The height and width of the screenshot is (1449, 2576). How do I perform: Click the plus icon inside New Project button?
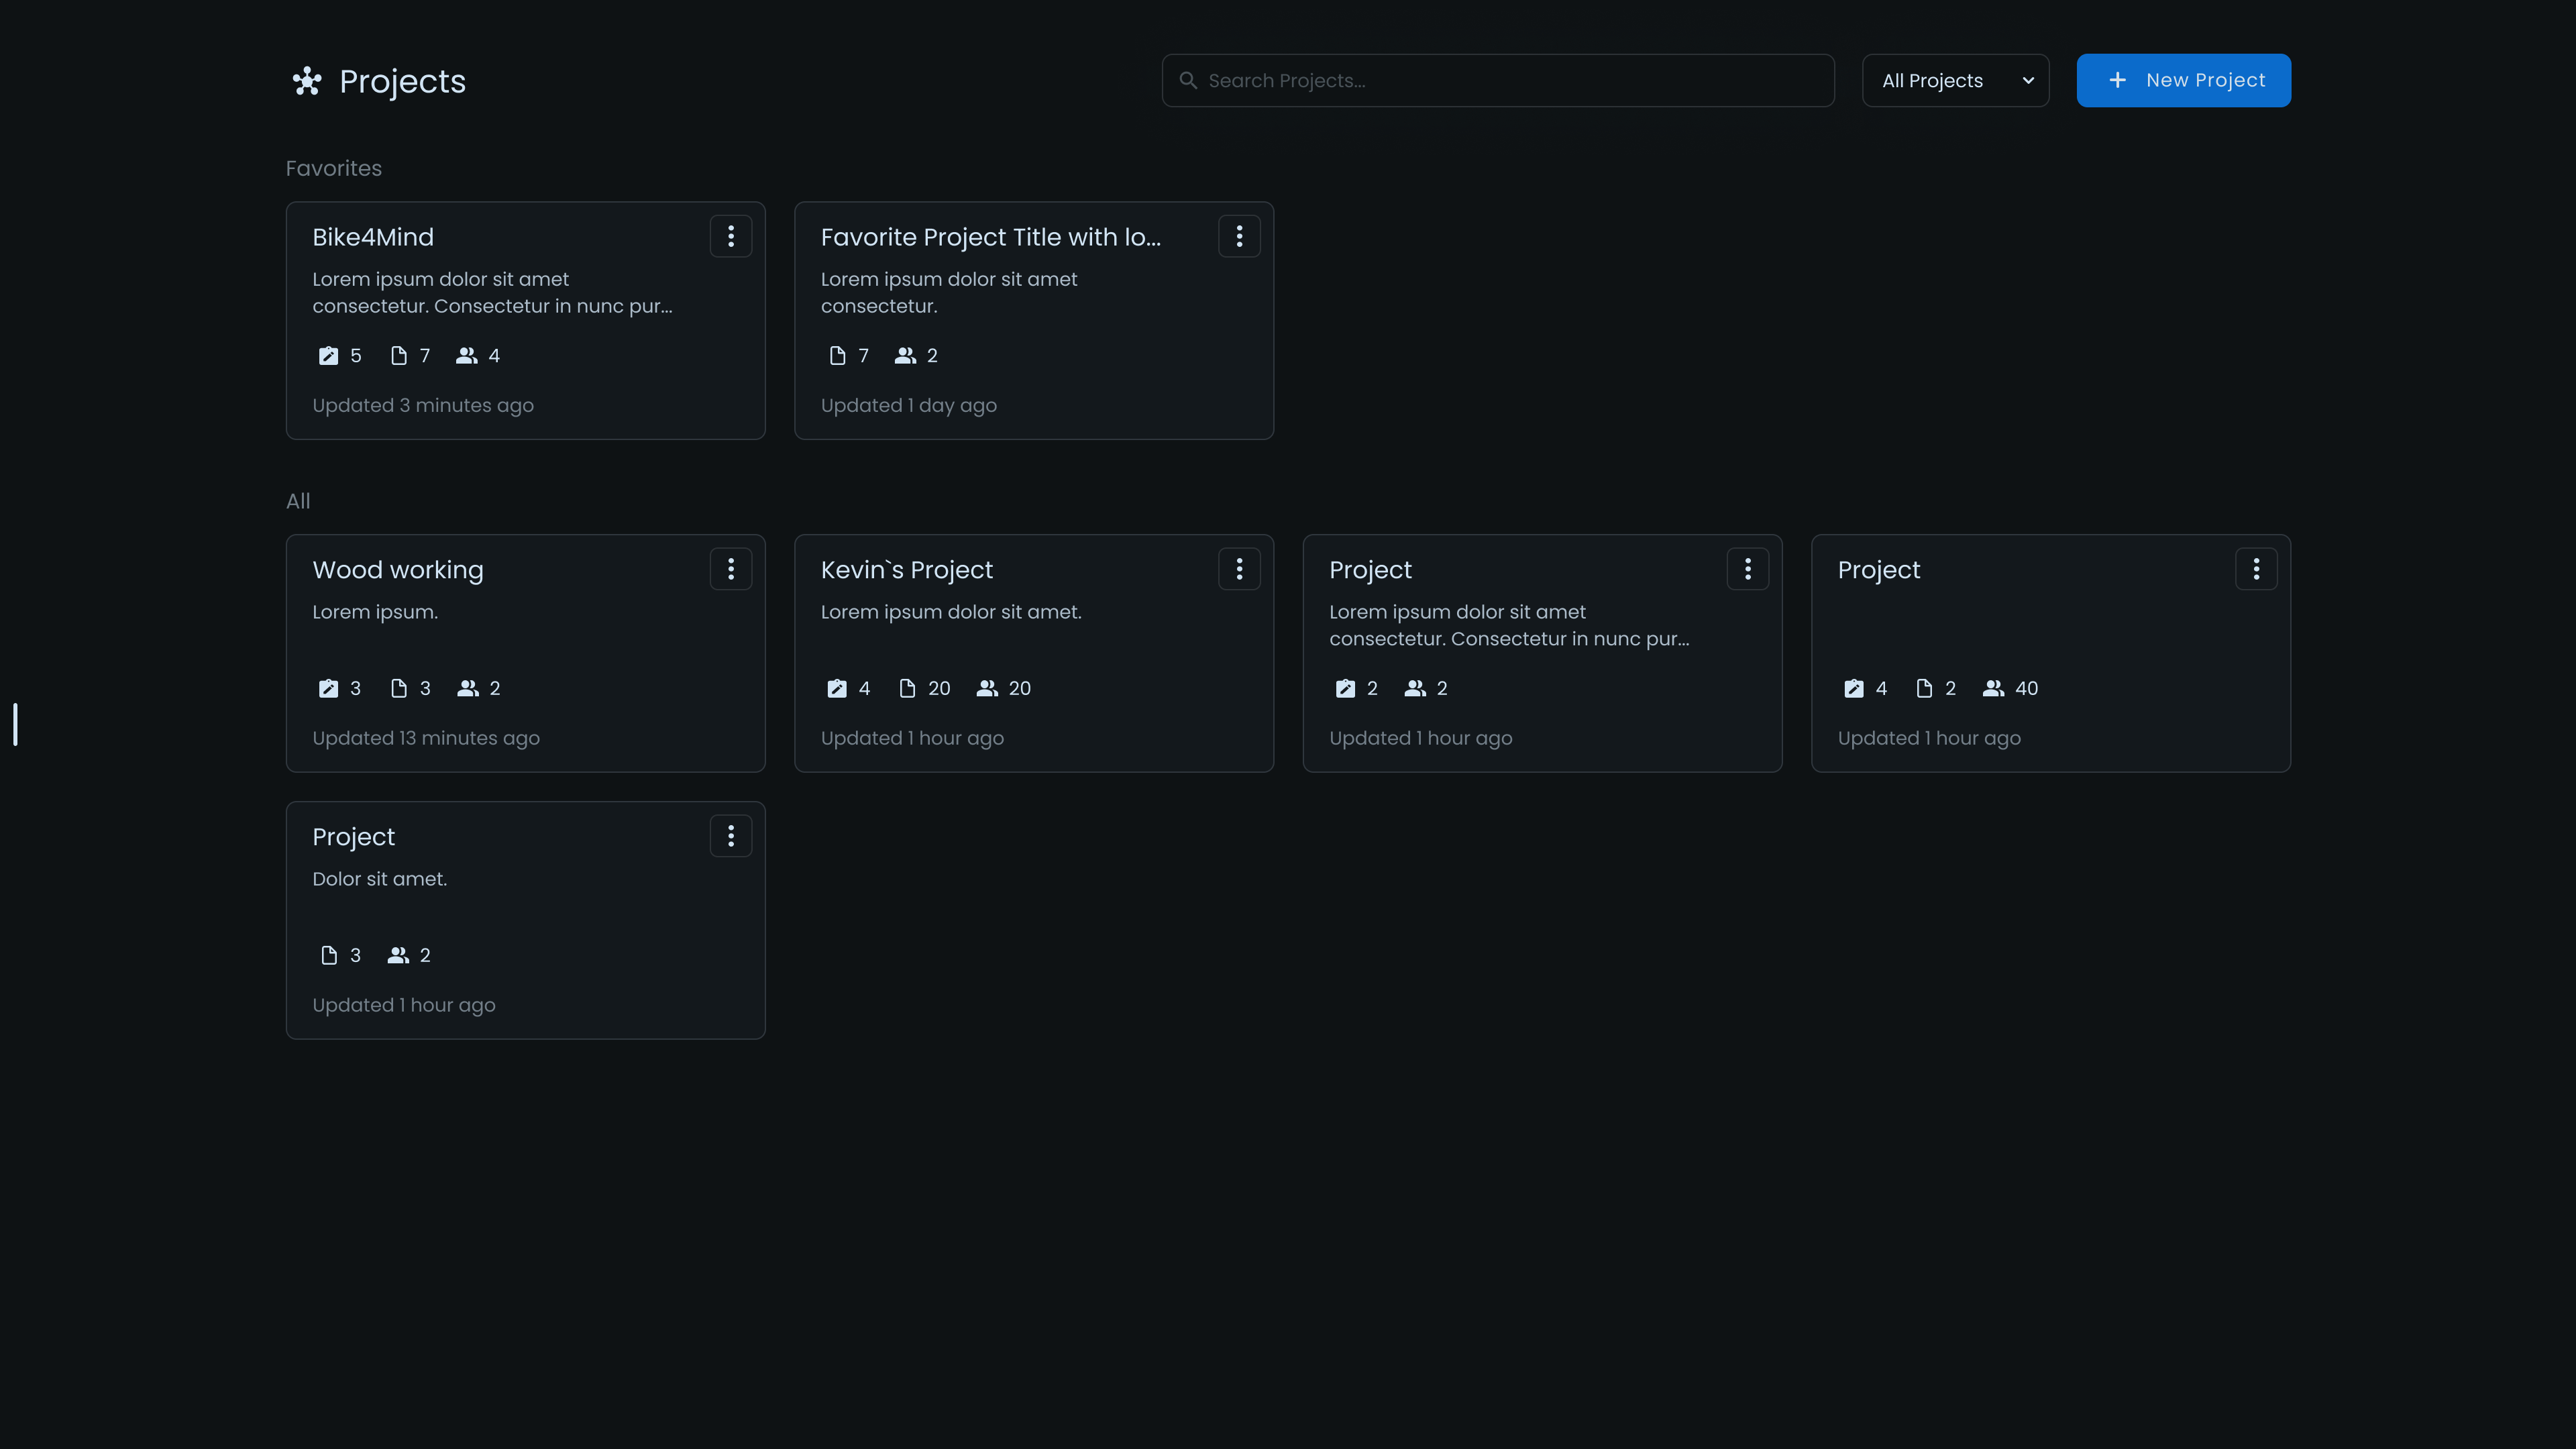point(2117,80)
